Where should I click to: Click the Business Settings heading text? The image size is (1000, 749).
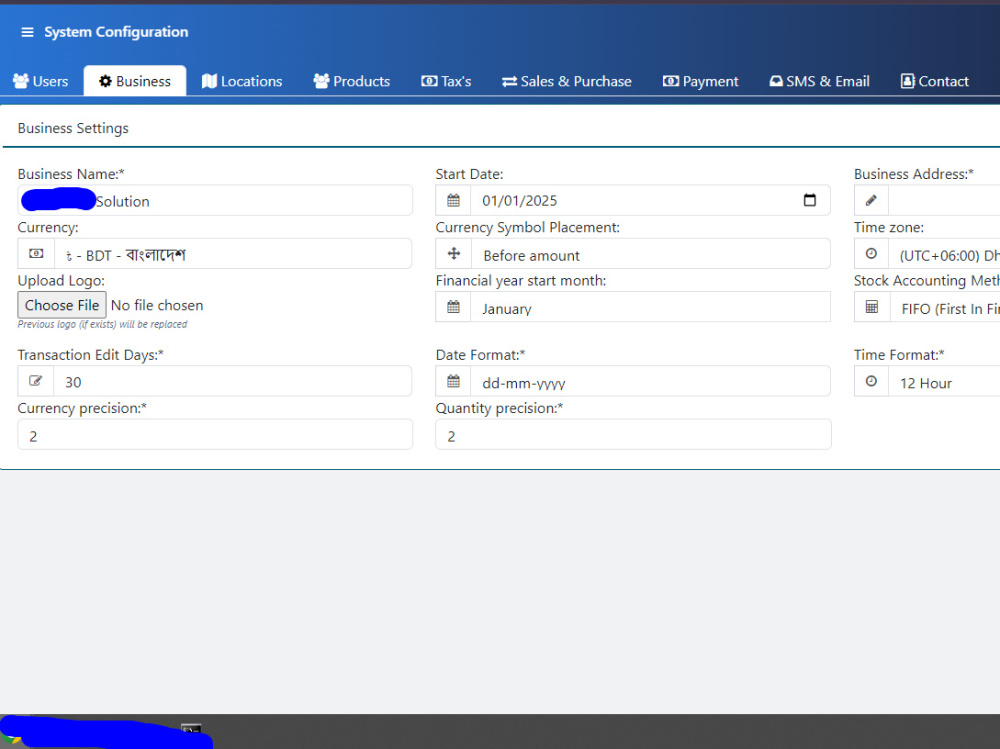tap(73, 128)
